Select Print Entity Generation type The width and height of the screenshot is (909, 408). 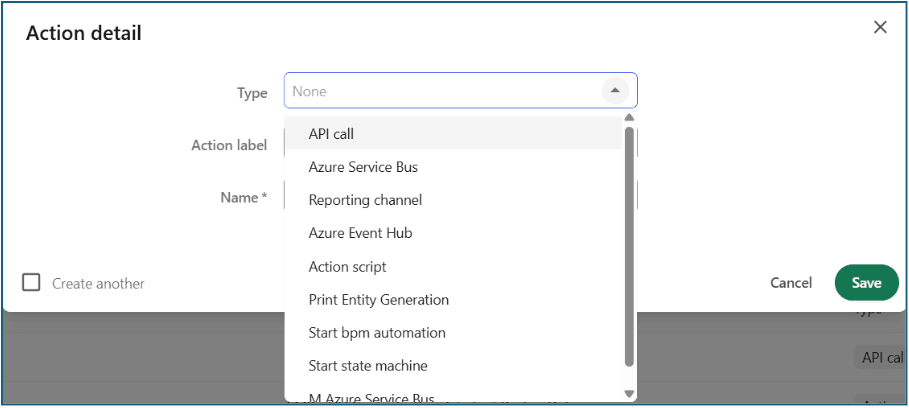tap(378, 300)
